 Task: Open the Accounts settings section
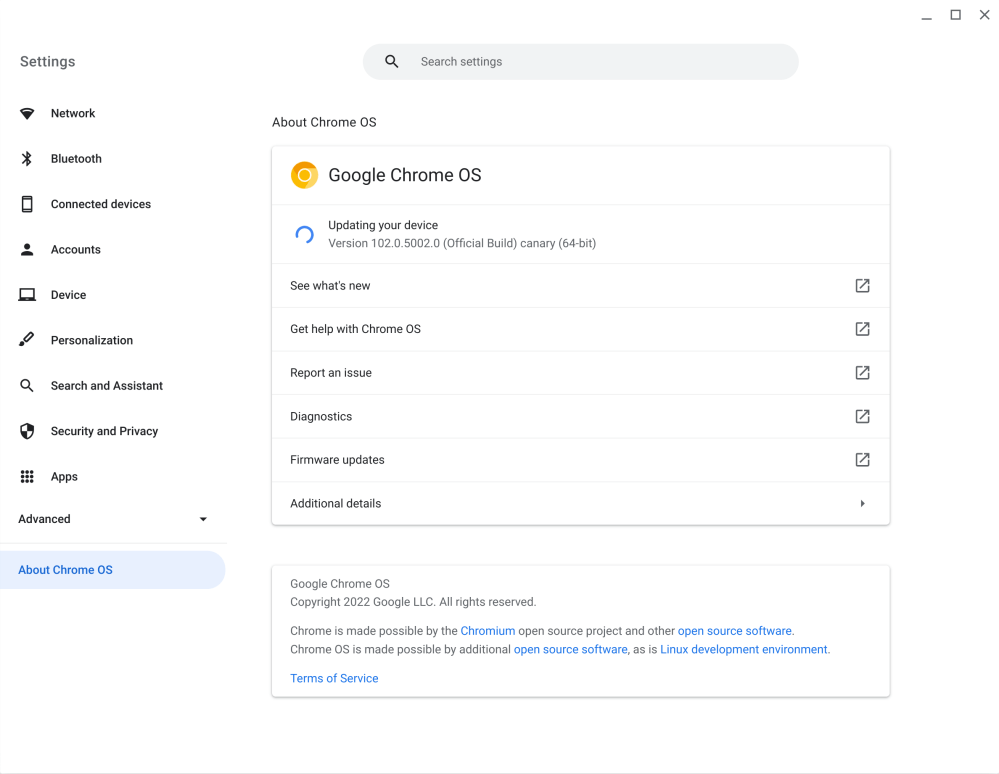(76, 250)
